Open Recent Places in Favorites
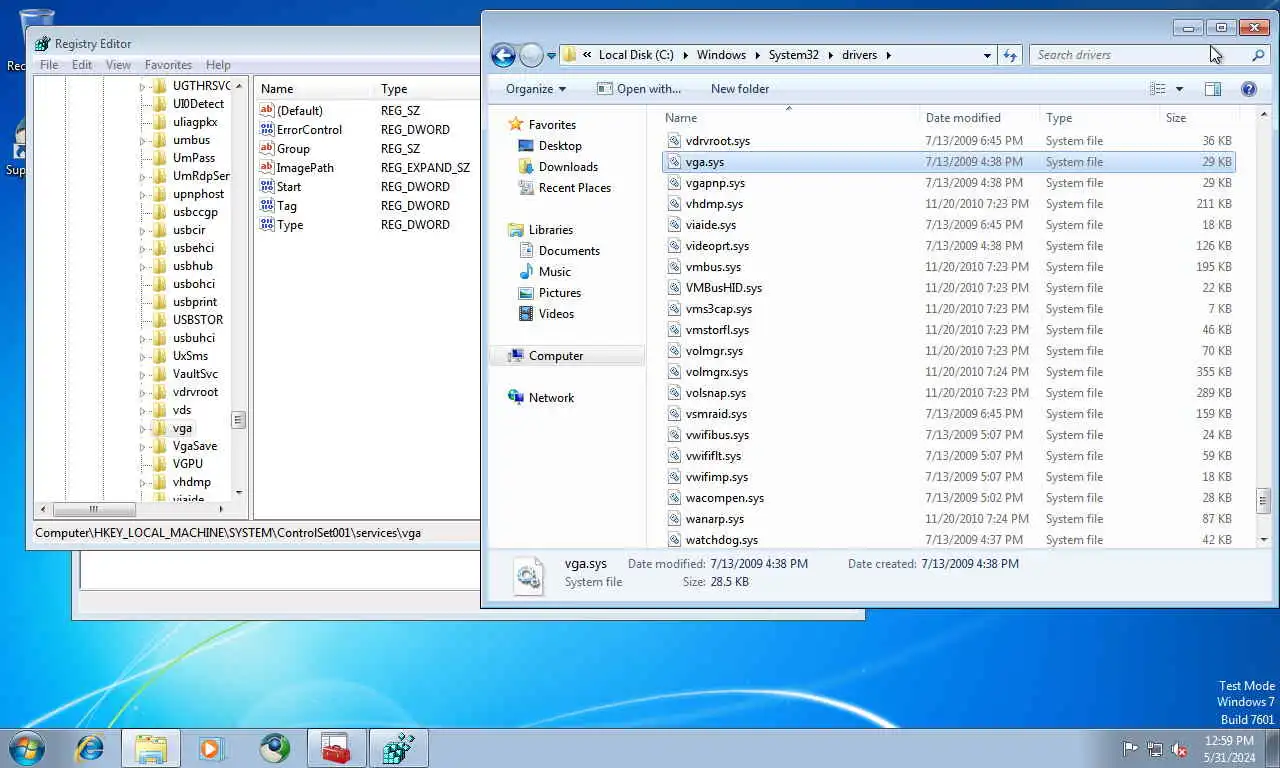Screen dimensions: 1280x768 point(574,188)
